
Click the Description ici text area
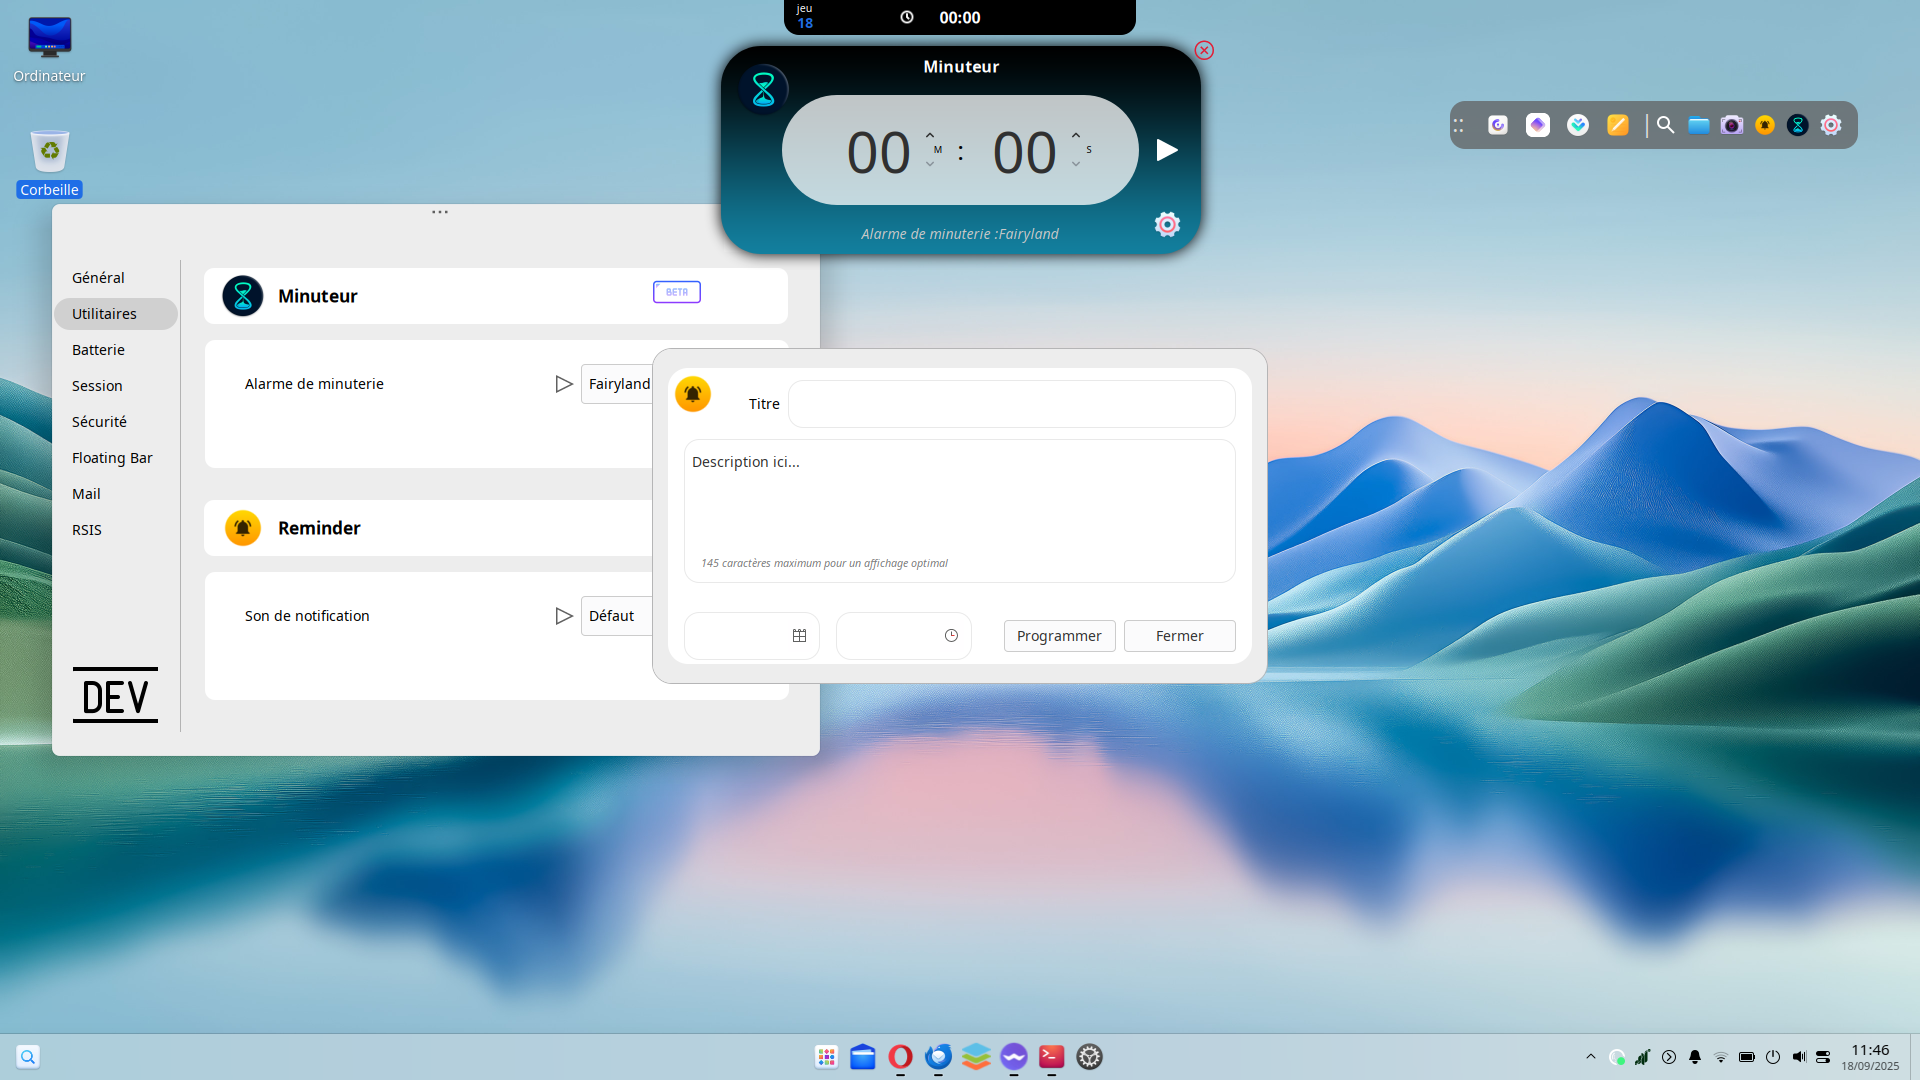(x=959, y=510)
